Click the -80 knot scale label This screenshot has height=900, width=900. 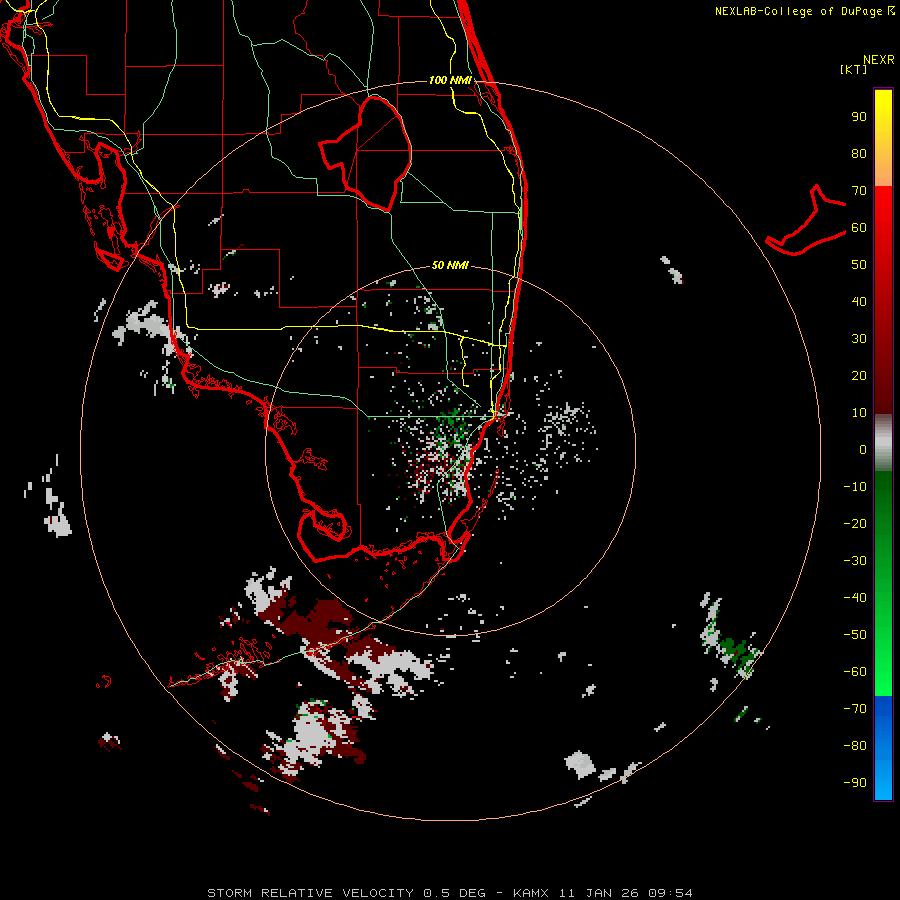click(855, 746)
